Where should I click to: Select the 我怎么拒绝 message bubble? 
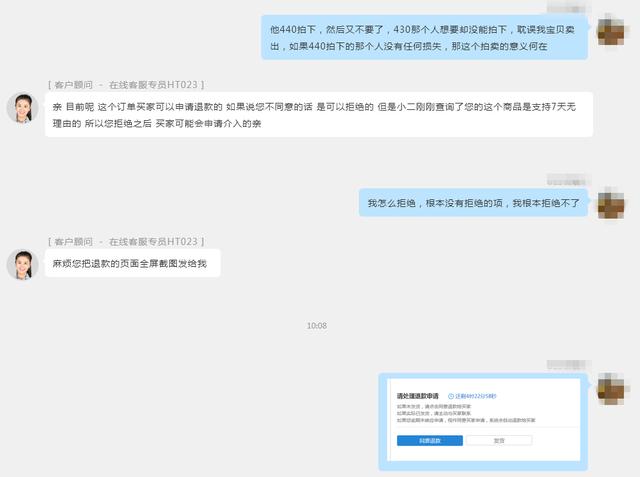click(473, 203)
